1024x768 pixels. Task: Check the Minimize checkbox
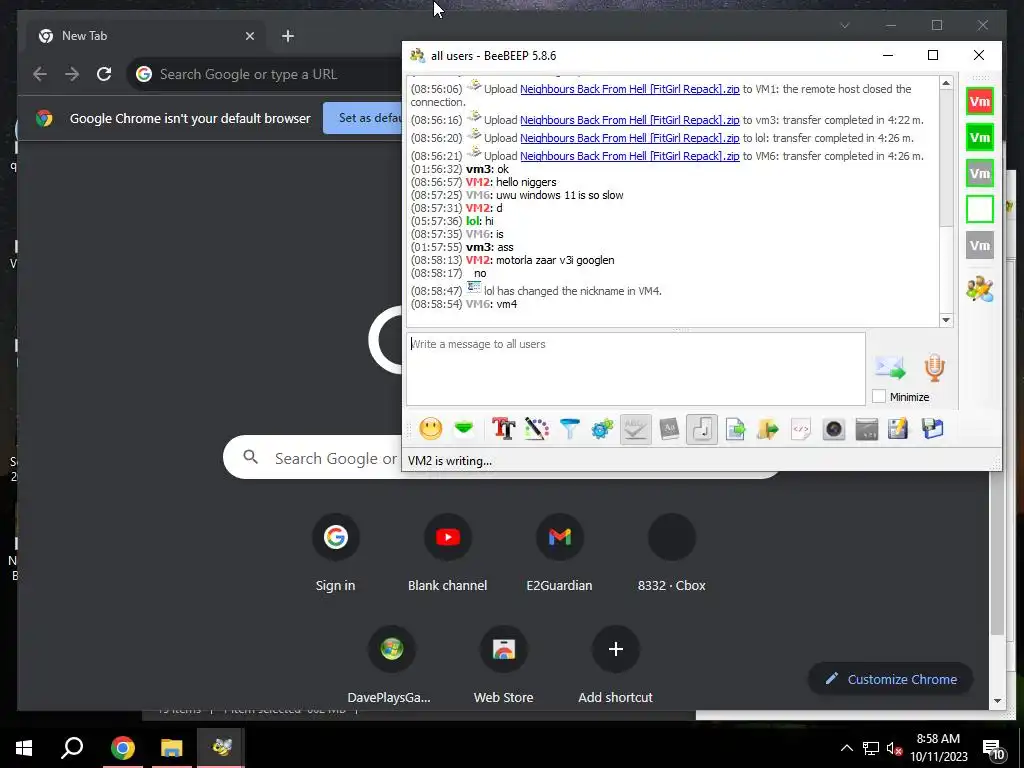(879, 396)
